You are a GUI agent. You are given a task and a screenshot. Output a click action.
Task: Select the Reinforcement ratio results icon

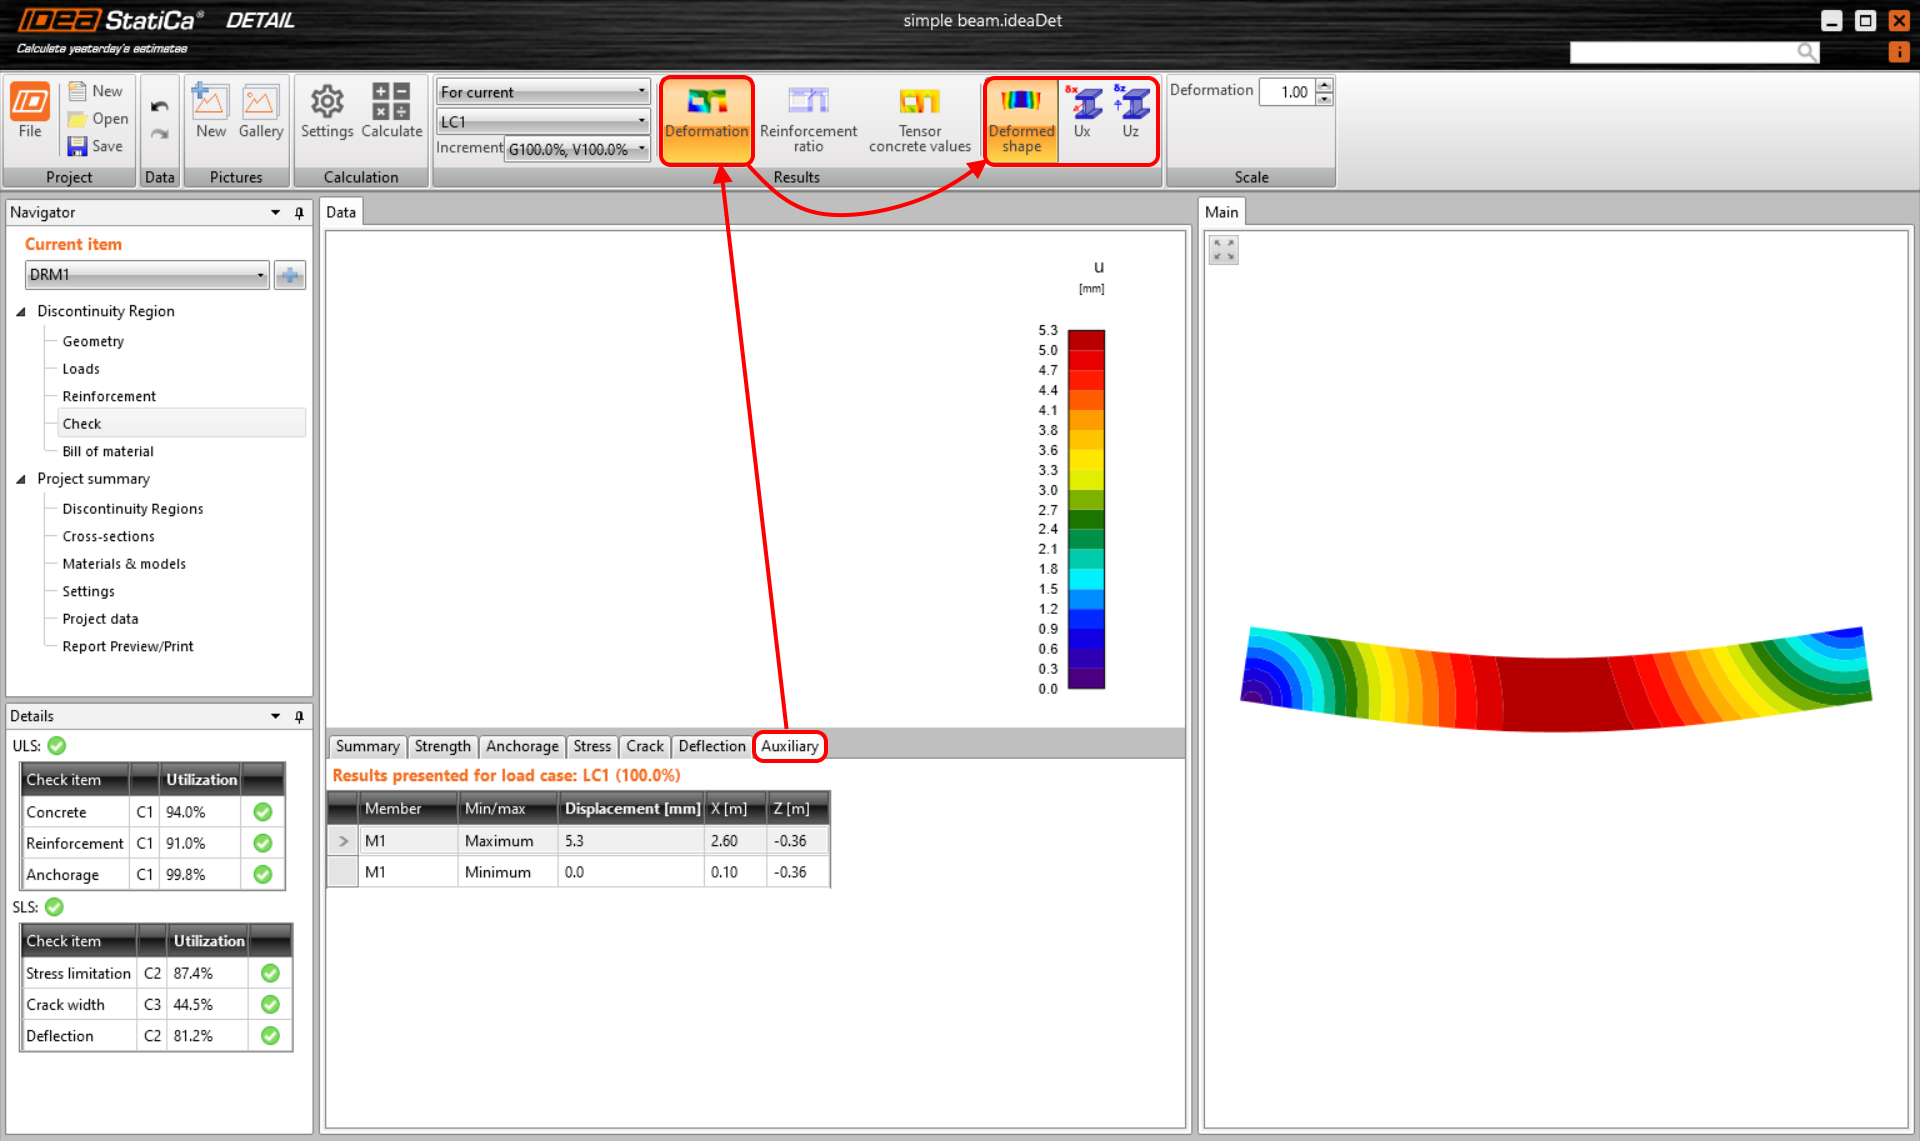[808, 114]
